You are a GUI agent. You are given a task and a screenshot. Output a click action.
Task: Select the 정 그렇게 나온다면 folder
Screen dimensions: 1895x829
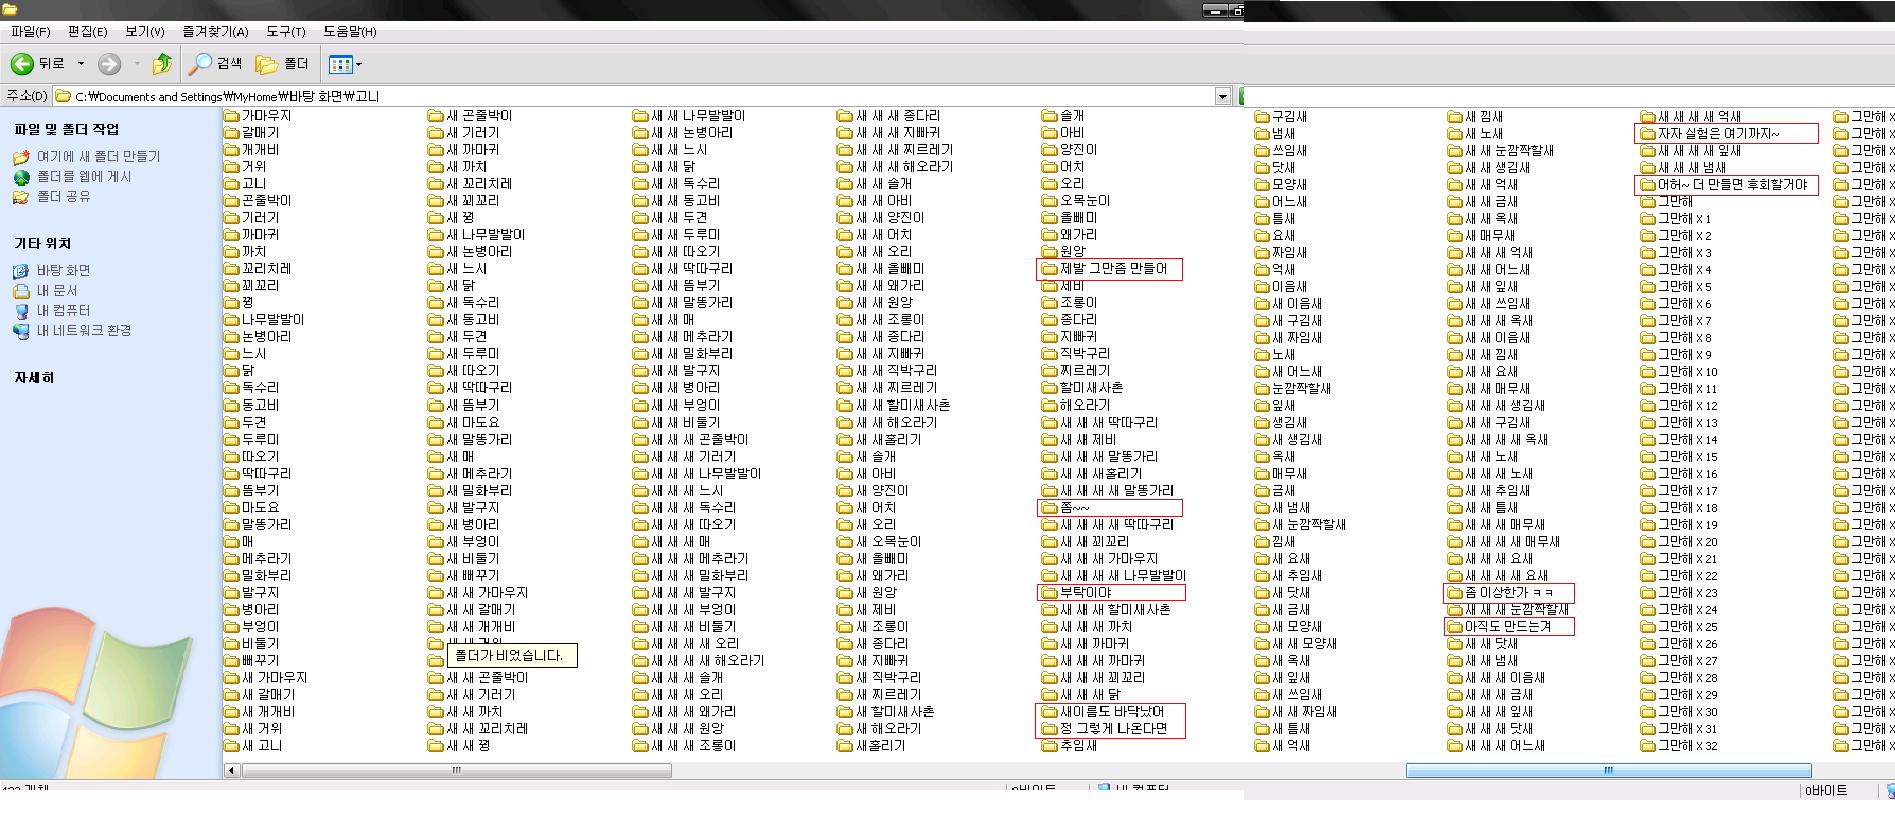[1105, 728]
